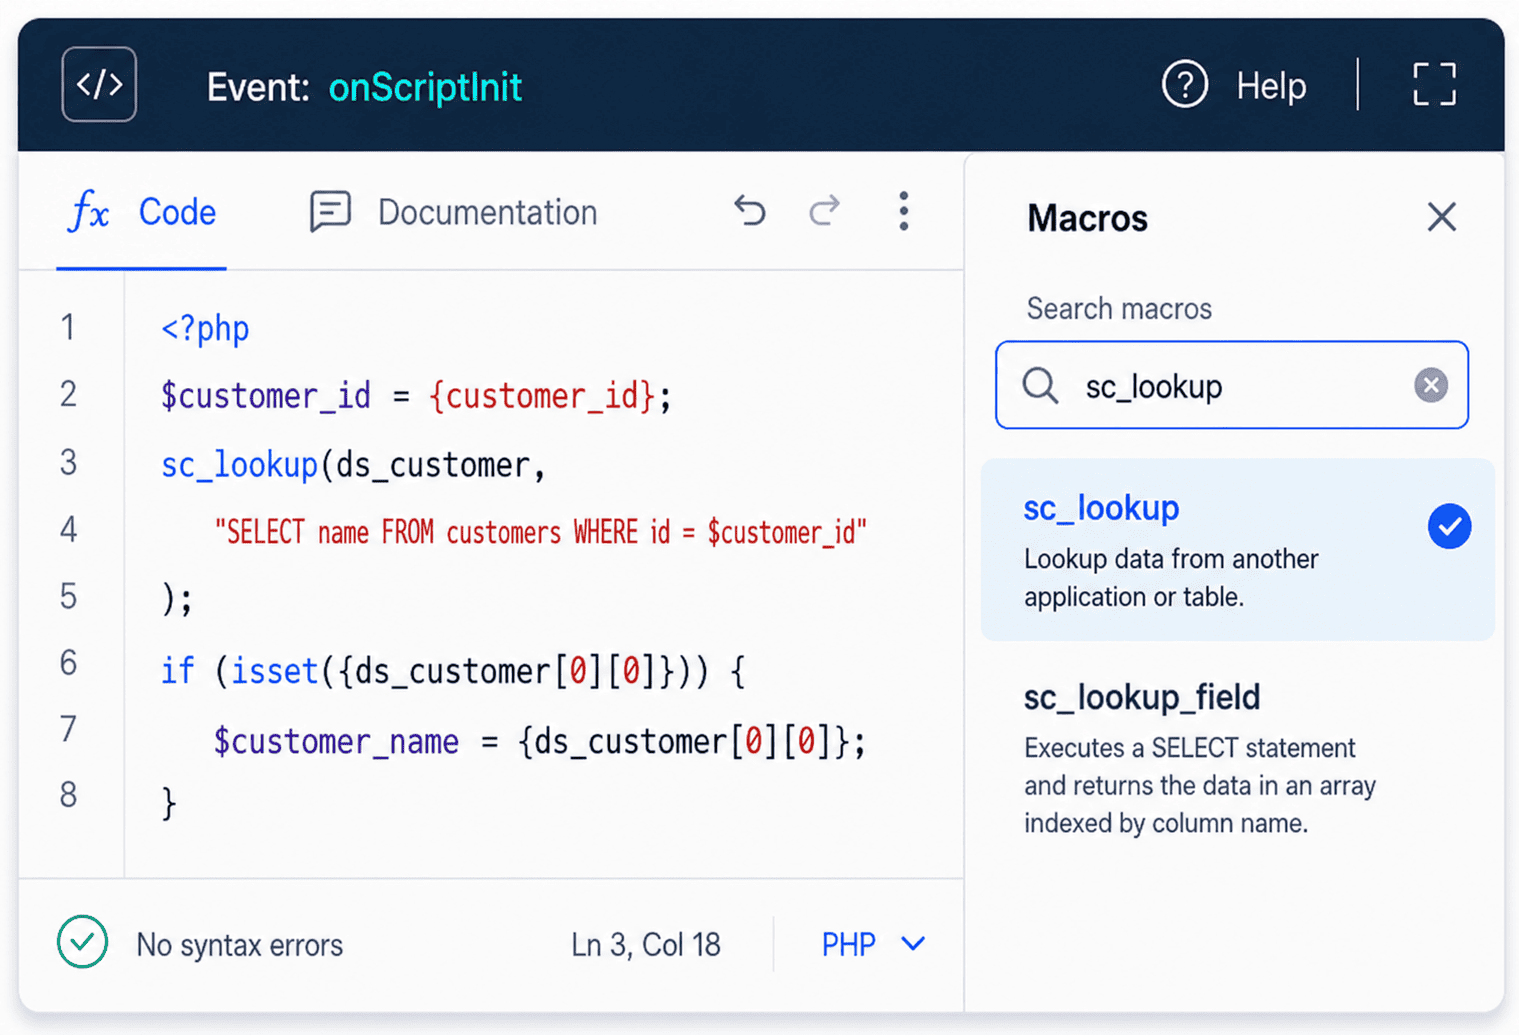The height and width of the screenshot is (1035, 1519).
Task: Open the Documentation tab
Action: 454,212
